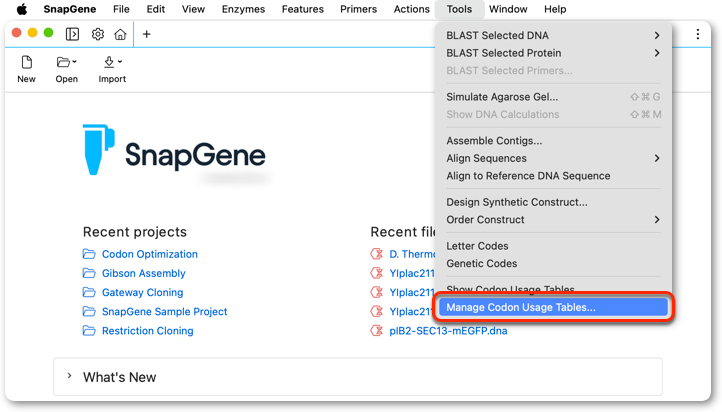The image size is (722, 412).
Task: Open Genetic Codes
Action: point(553,263)
